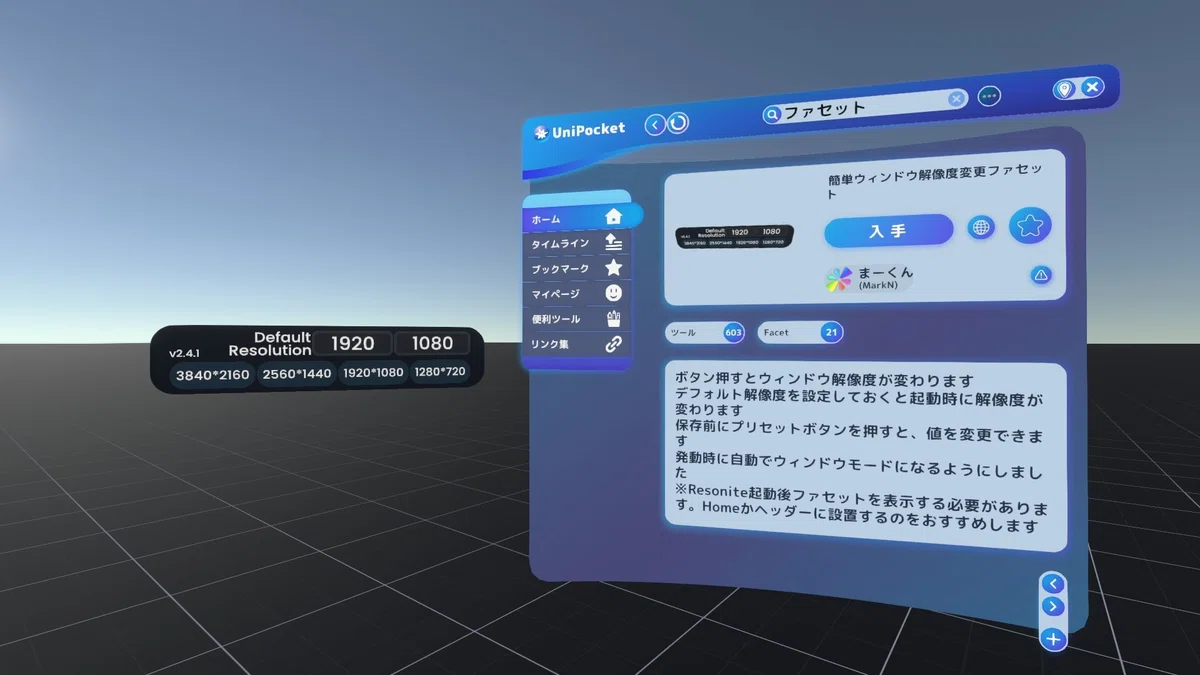Open the ブックマーク menu item
Image resolution: width=1200 pixels, height=675 pixels.
click(577, 268)
